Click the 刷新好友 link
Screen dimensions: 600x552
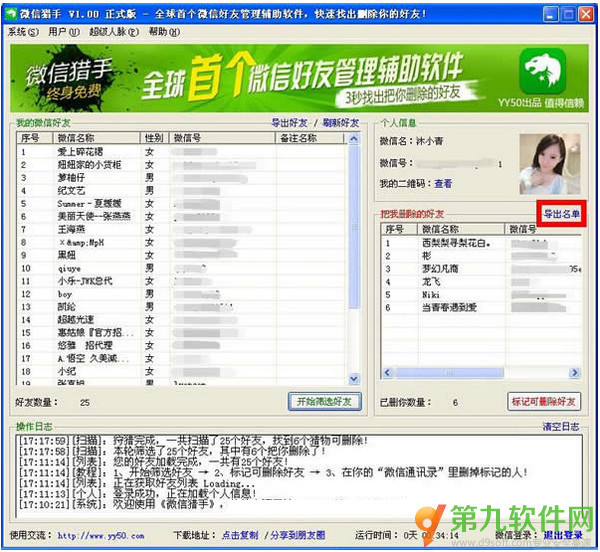click(341, 123)
